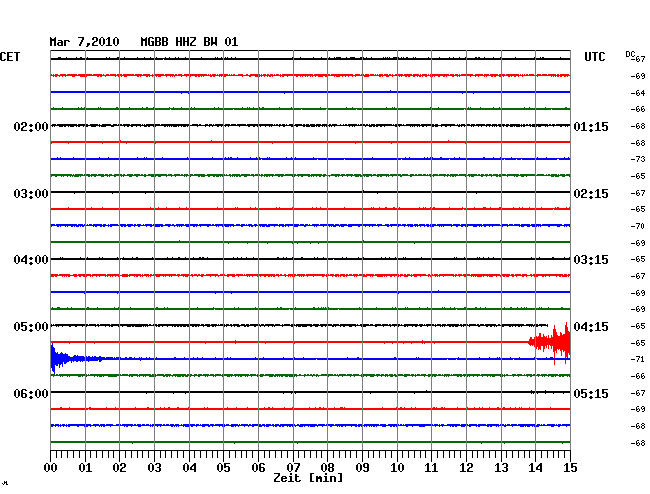Image resolution: width=650 pixels, height=494 pixels.
Task: Click the DC offset value "-70"
Action: click(x=638, y=226)
